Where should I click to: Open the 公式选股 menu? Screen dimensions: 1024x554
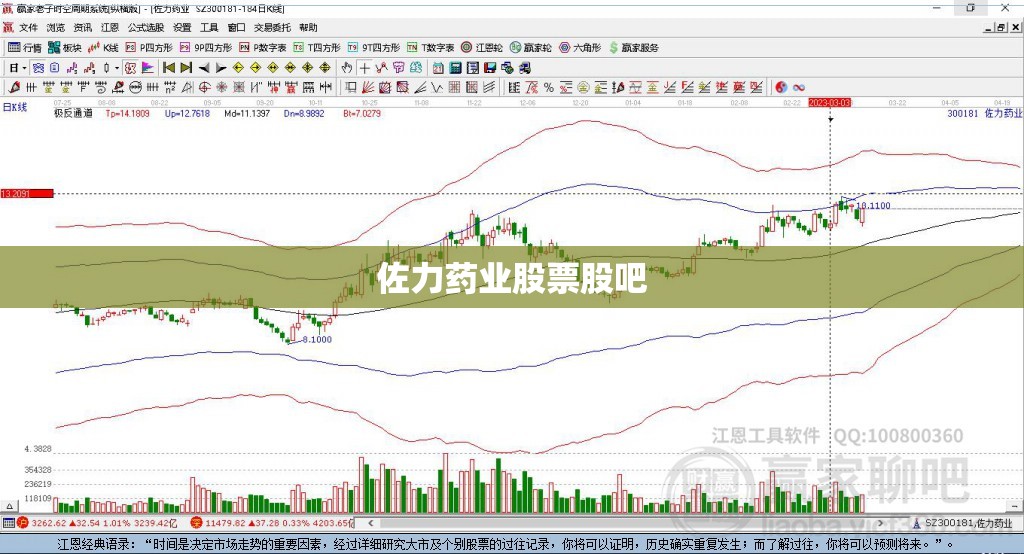click(x=146, y=27)
